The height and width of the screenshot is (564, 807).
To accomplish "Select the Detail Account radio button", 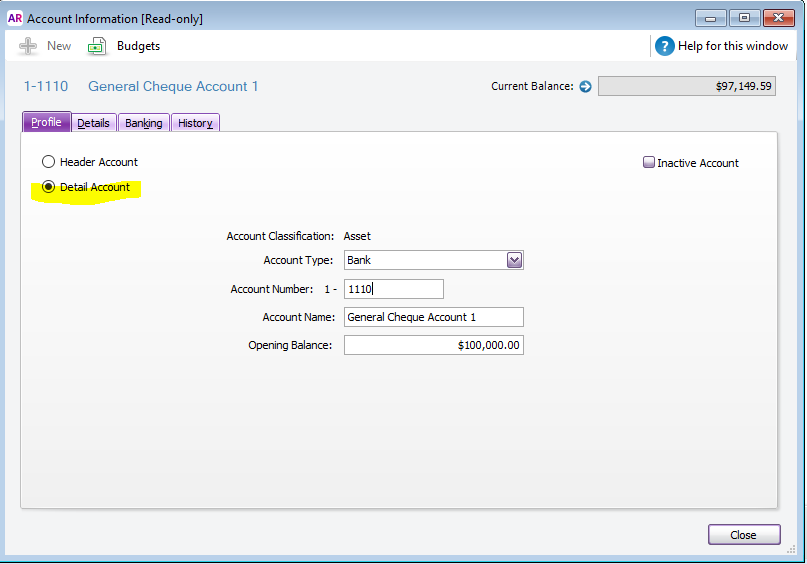I will click(x=48, y=187).
